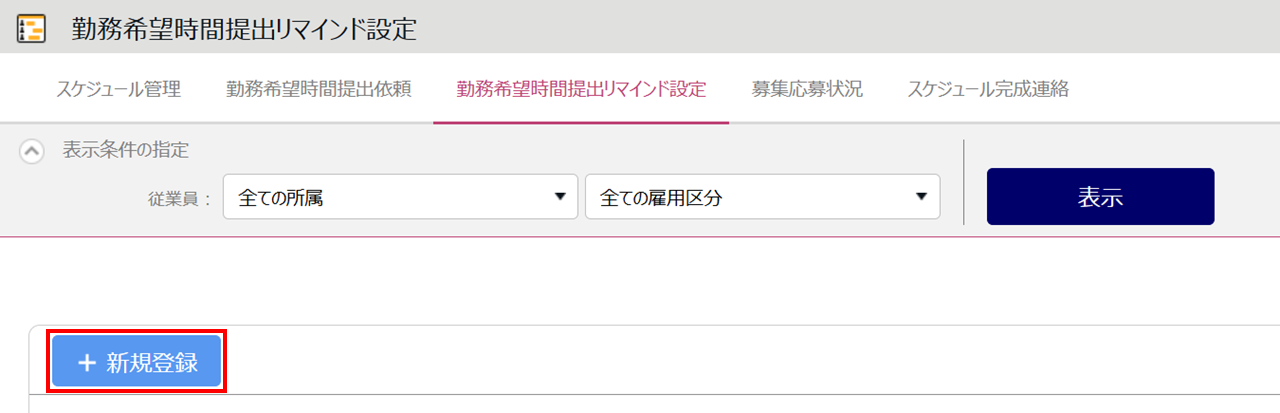Click the arrow of the 全ての雇用区分 combo box

click(x=921, y=197)
